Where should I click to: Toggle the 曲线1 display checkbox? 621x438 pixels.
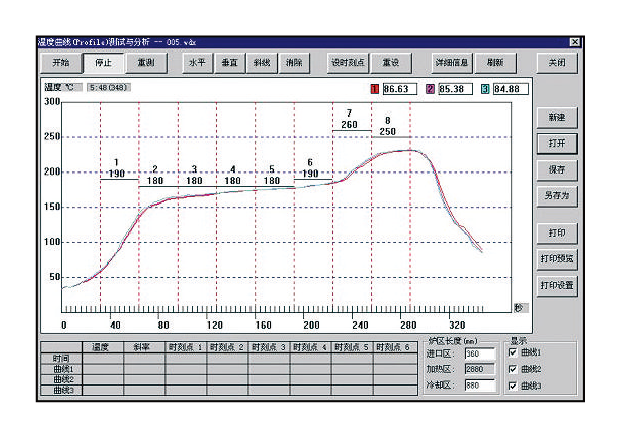coord(513,353)
